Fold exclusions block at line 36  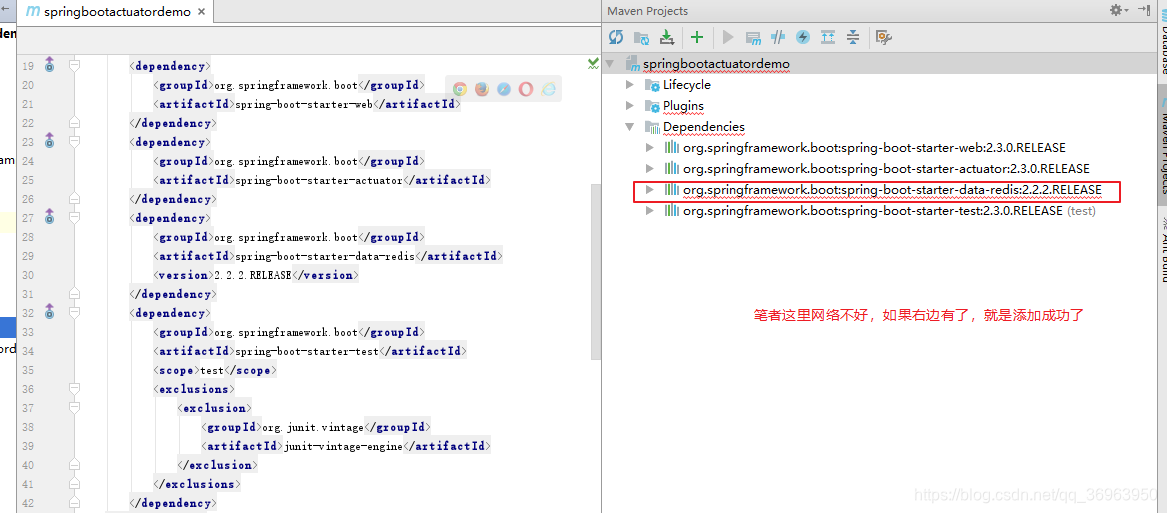click(74, 389)
